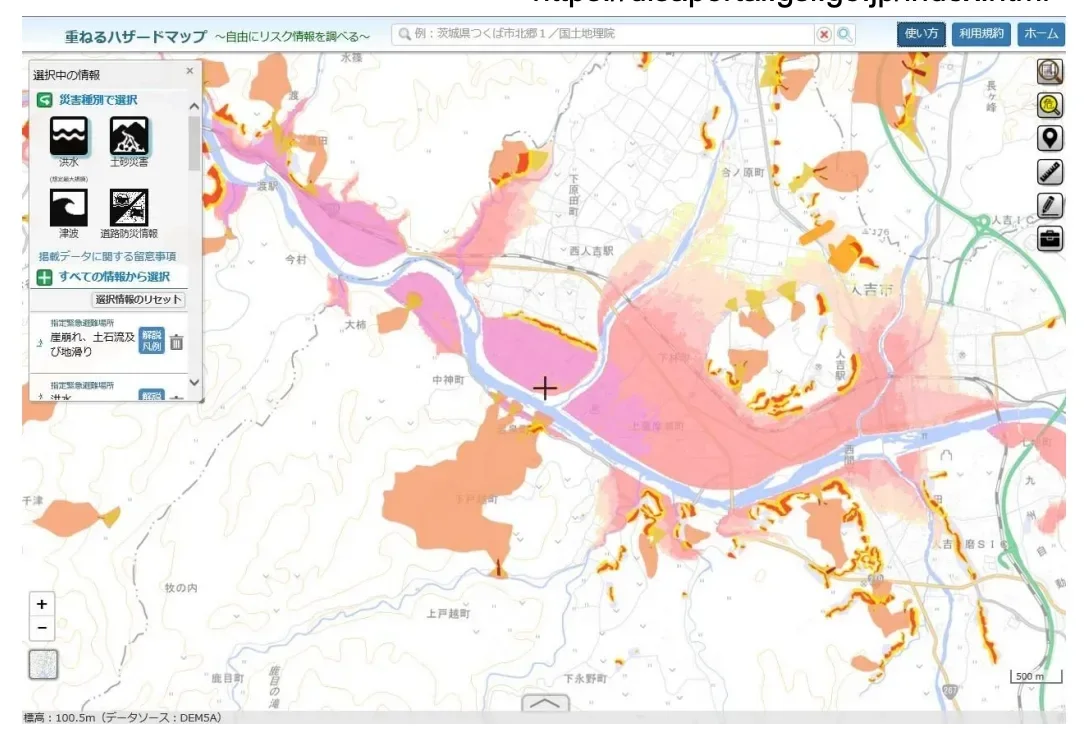Click the 下永野町 label on map

(x=585, y=678)
